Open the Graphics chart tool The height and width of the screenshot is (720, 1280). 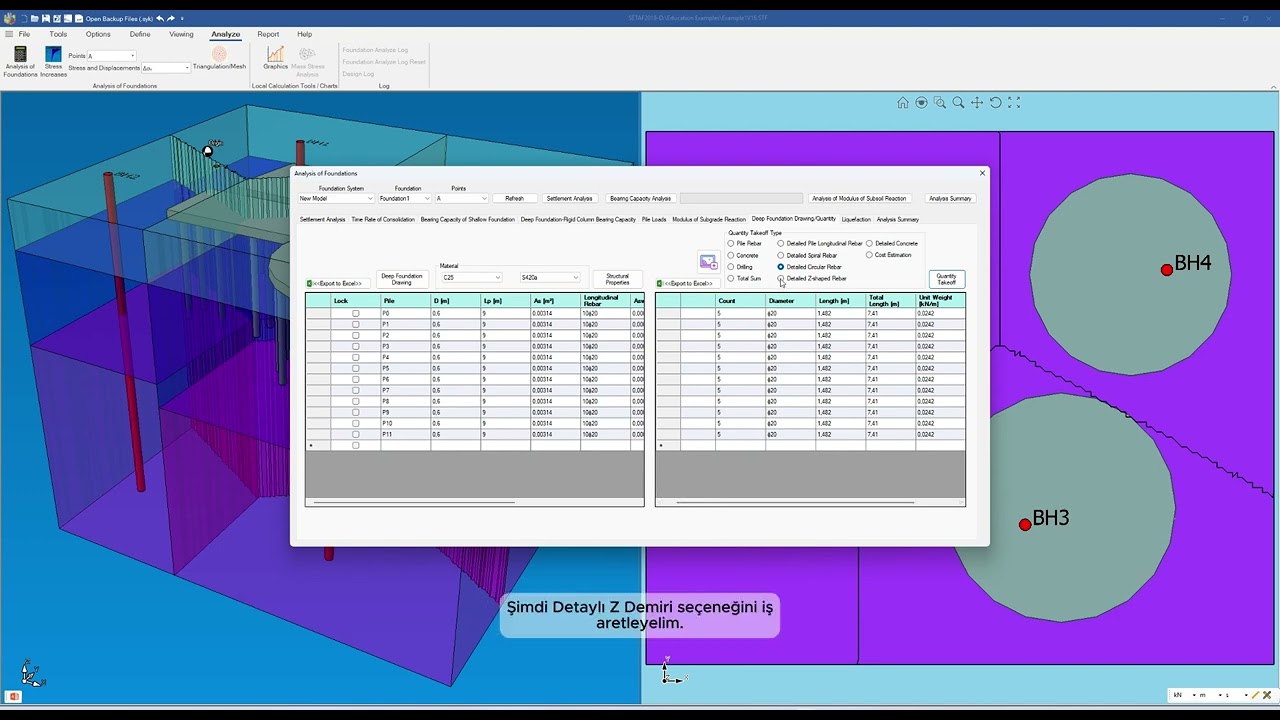(275, 59)
